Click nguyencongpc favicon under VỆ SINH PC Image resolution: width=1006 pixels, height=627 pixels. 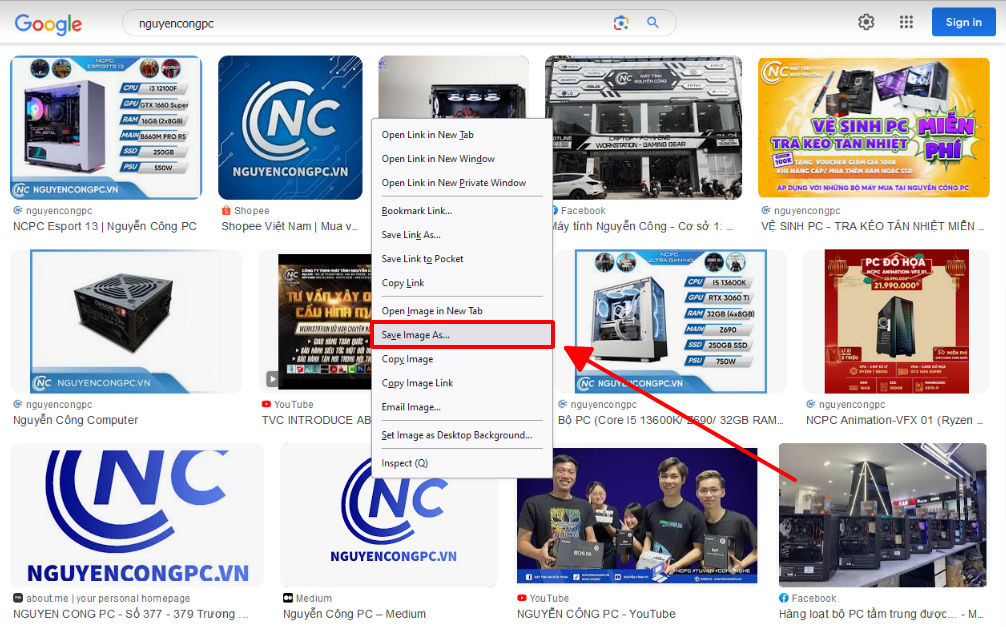coord(766,210)
